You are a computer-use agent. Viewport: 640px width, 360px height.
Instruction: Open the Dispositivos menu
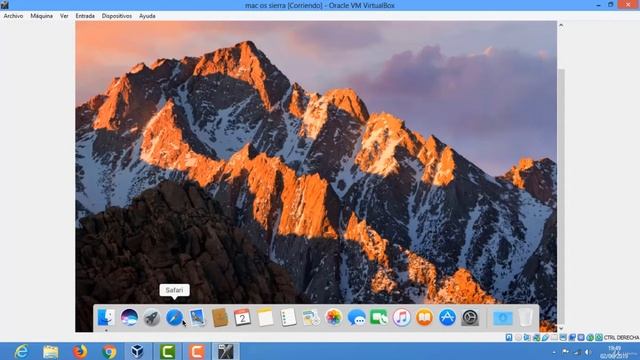coord(117,16)
